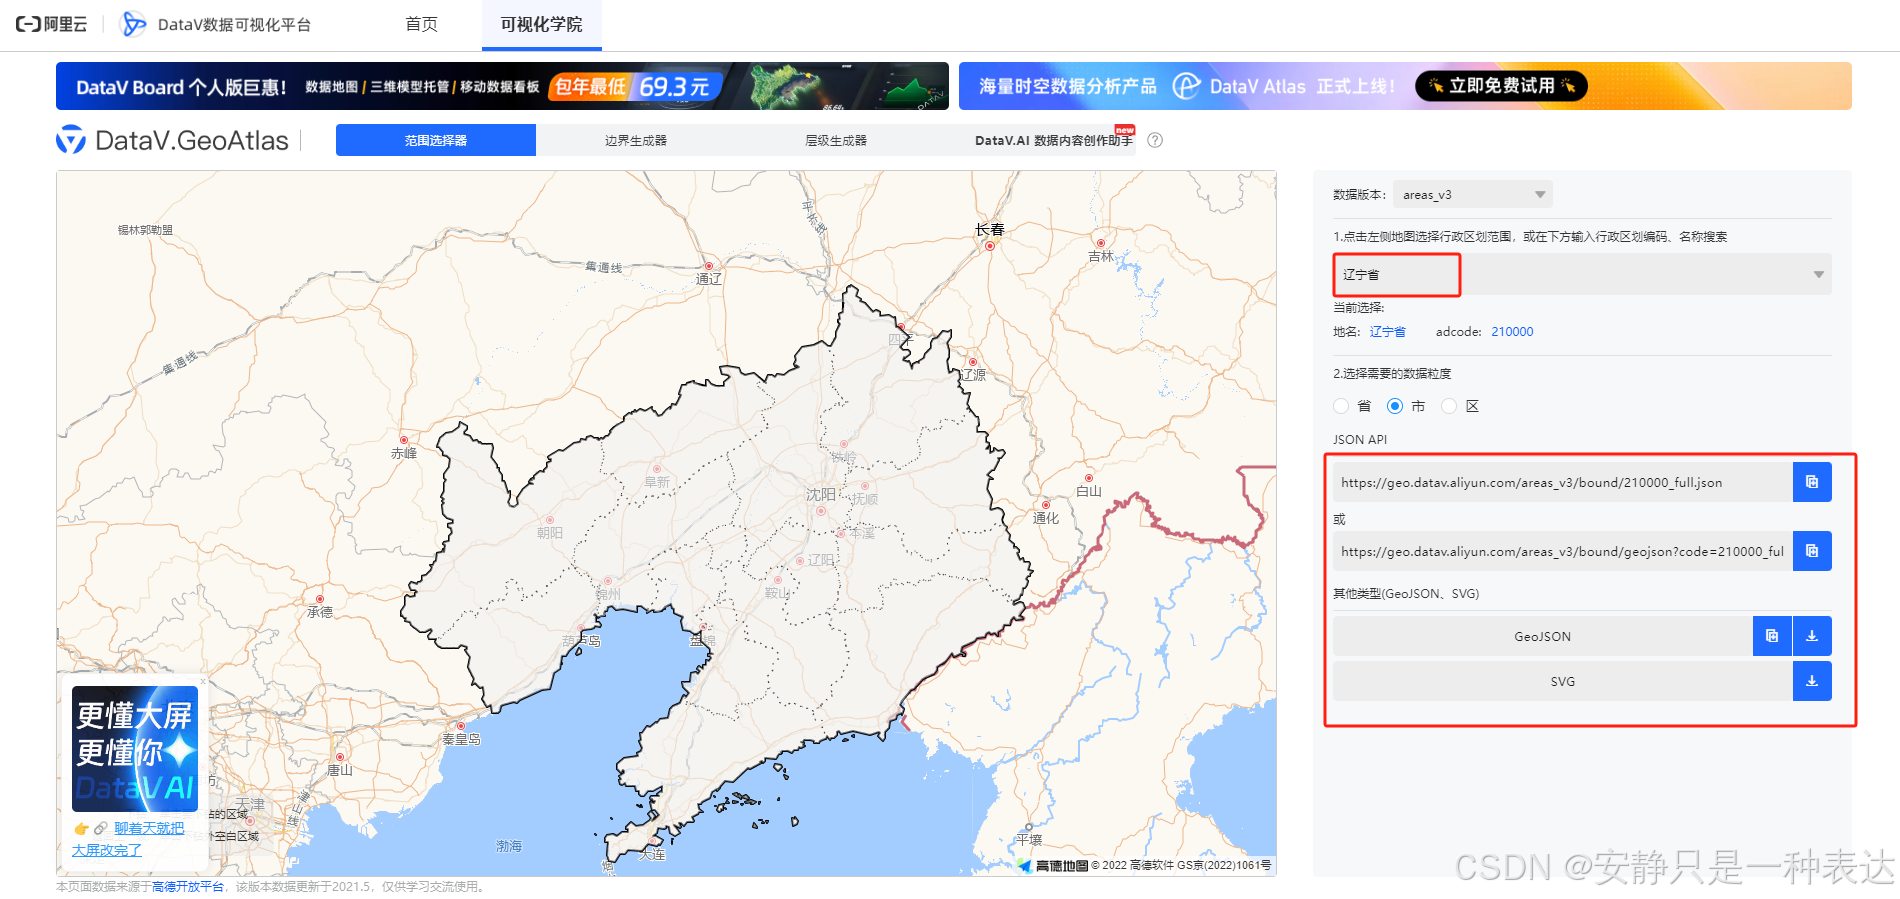Go to 首页 navigation tab
Image resolution: width=1900 pixels, height=899 pixels.
coord(421,24)
